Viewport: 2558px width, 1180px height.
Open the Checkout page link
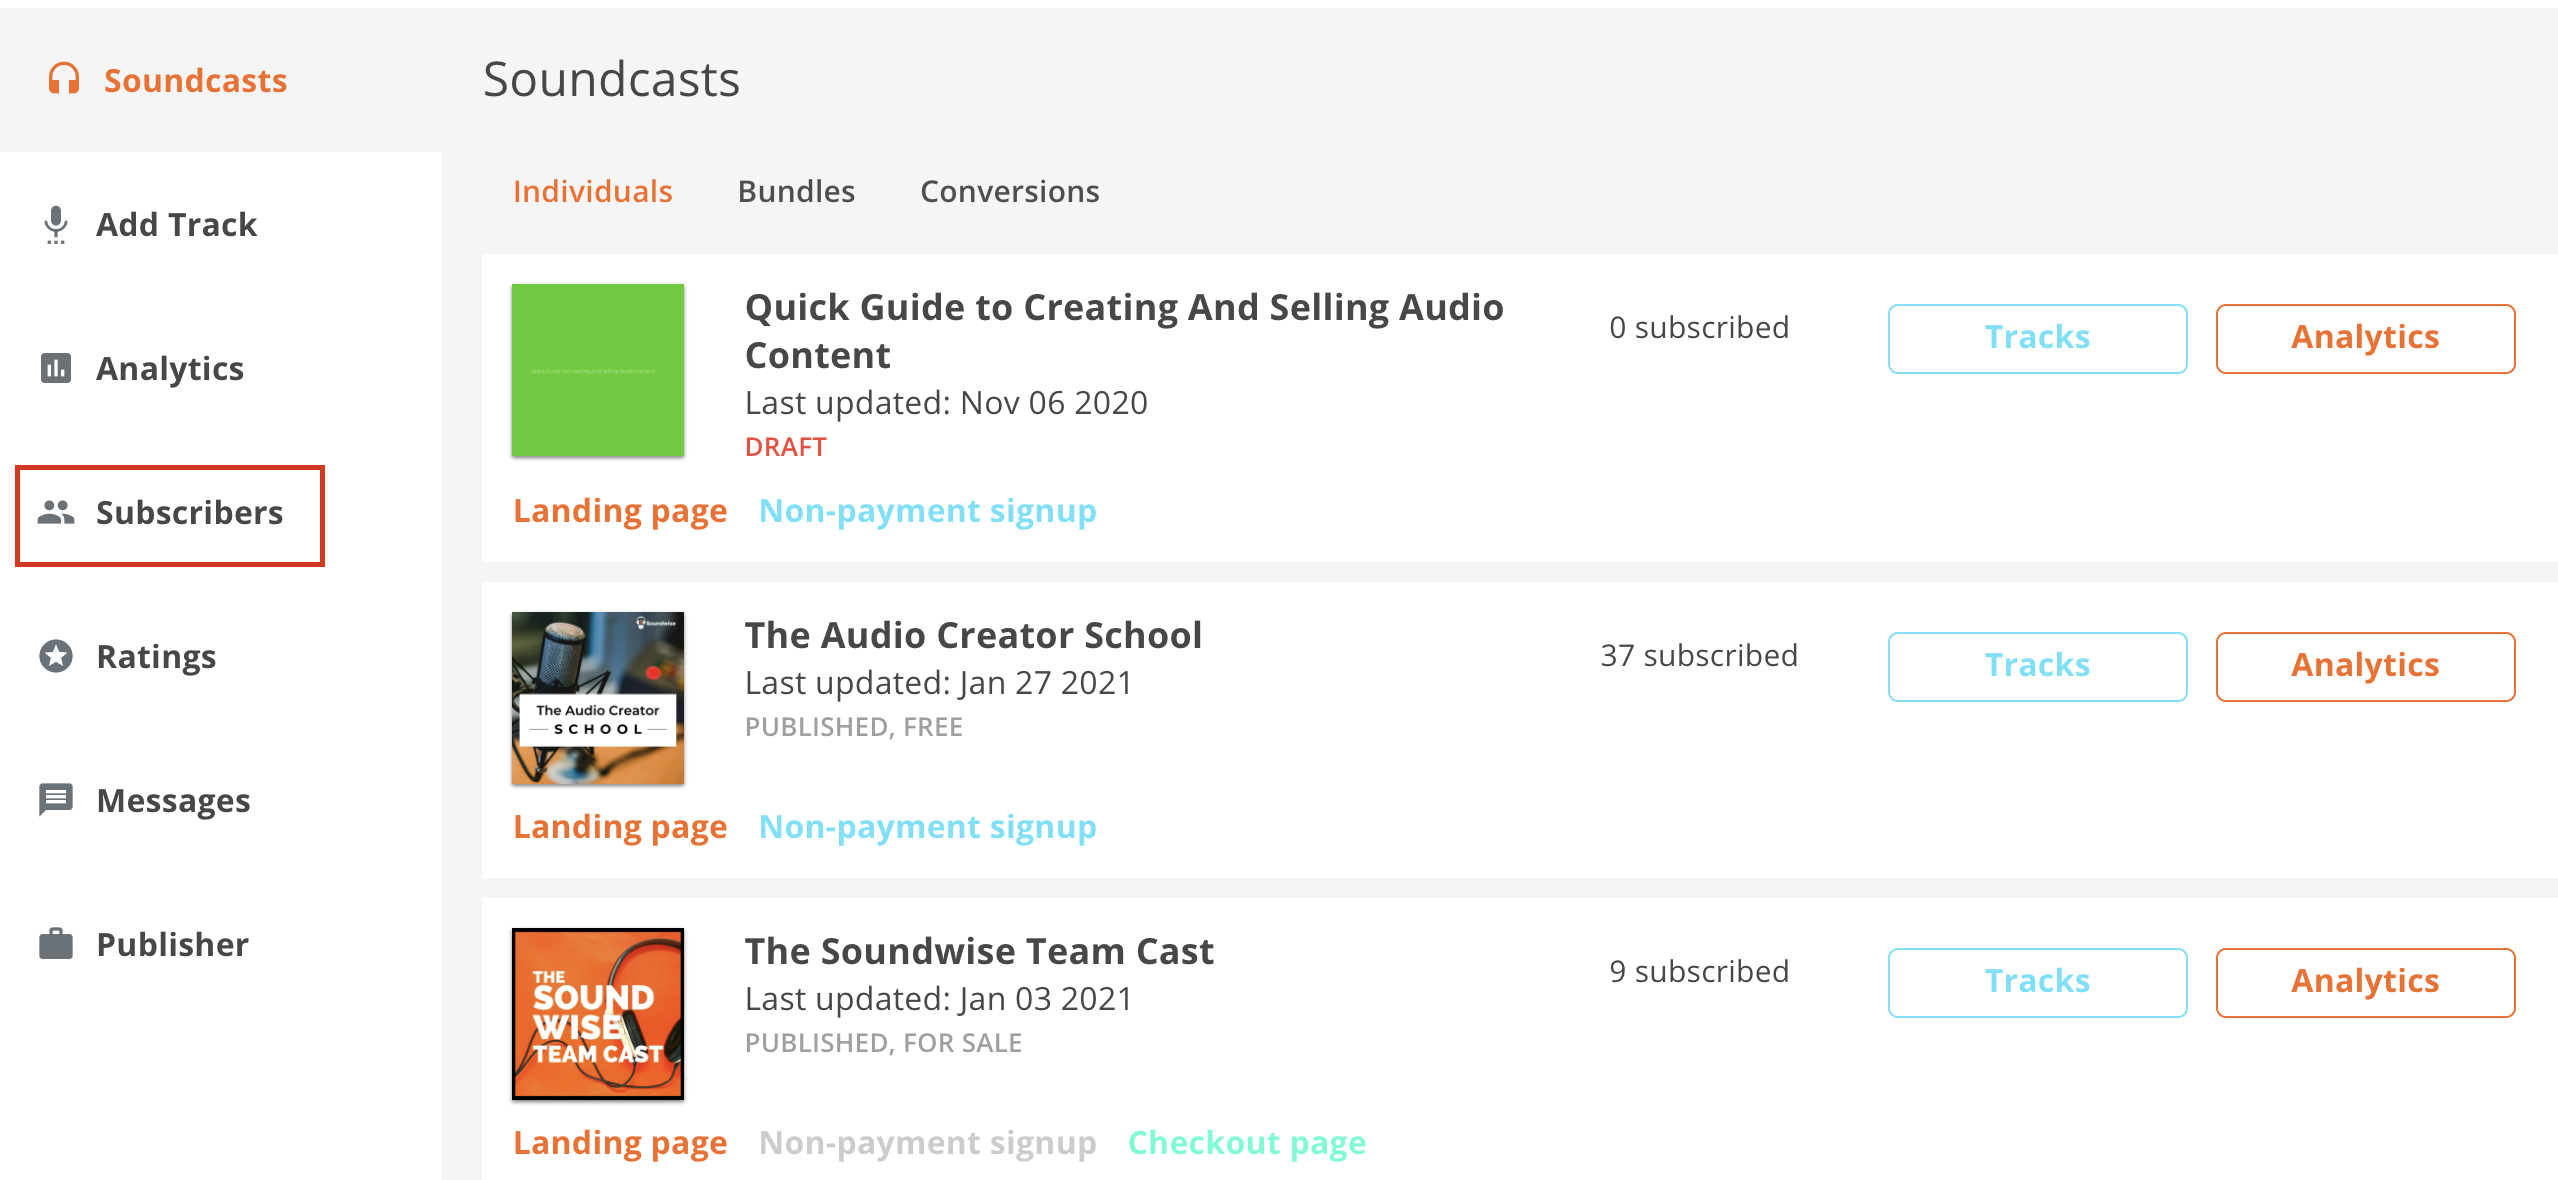(x=1247, y=1142)
